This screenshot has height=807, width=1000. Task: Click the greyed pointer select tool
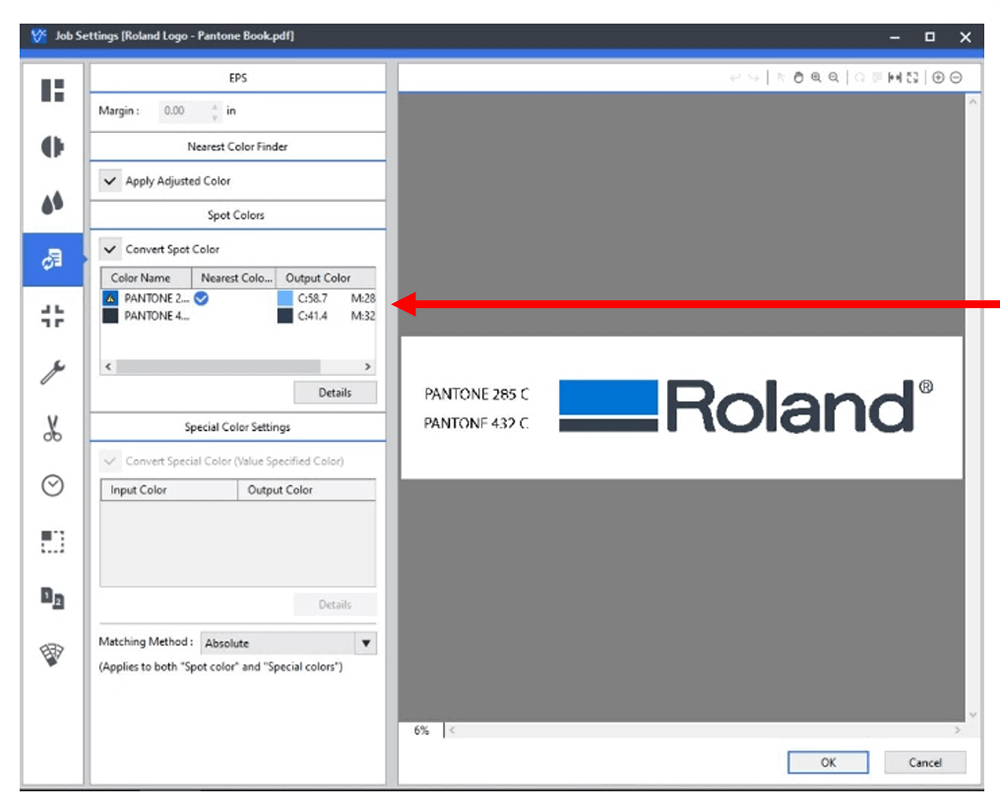click(x=781, y=77)
